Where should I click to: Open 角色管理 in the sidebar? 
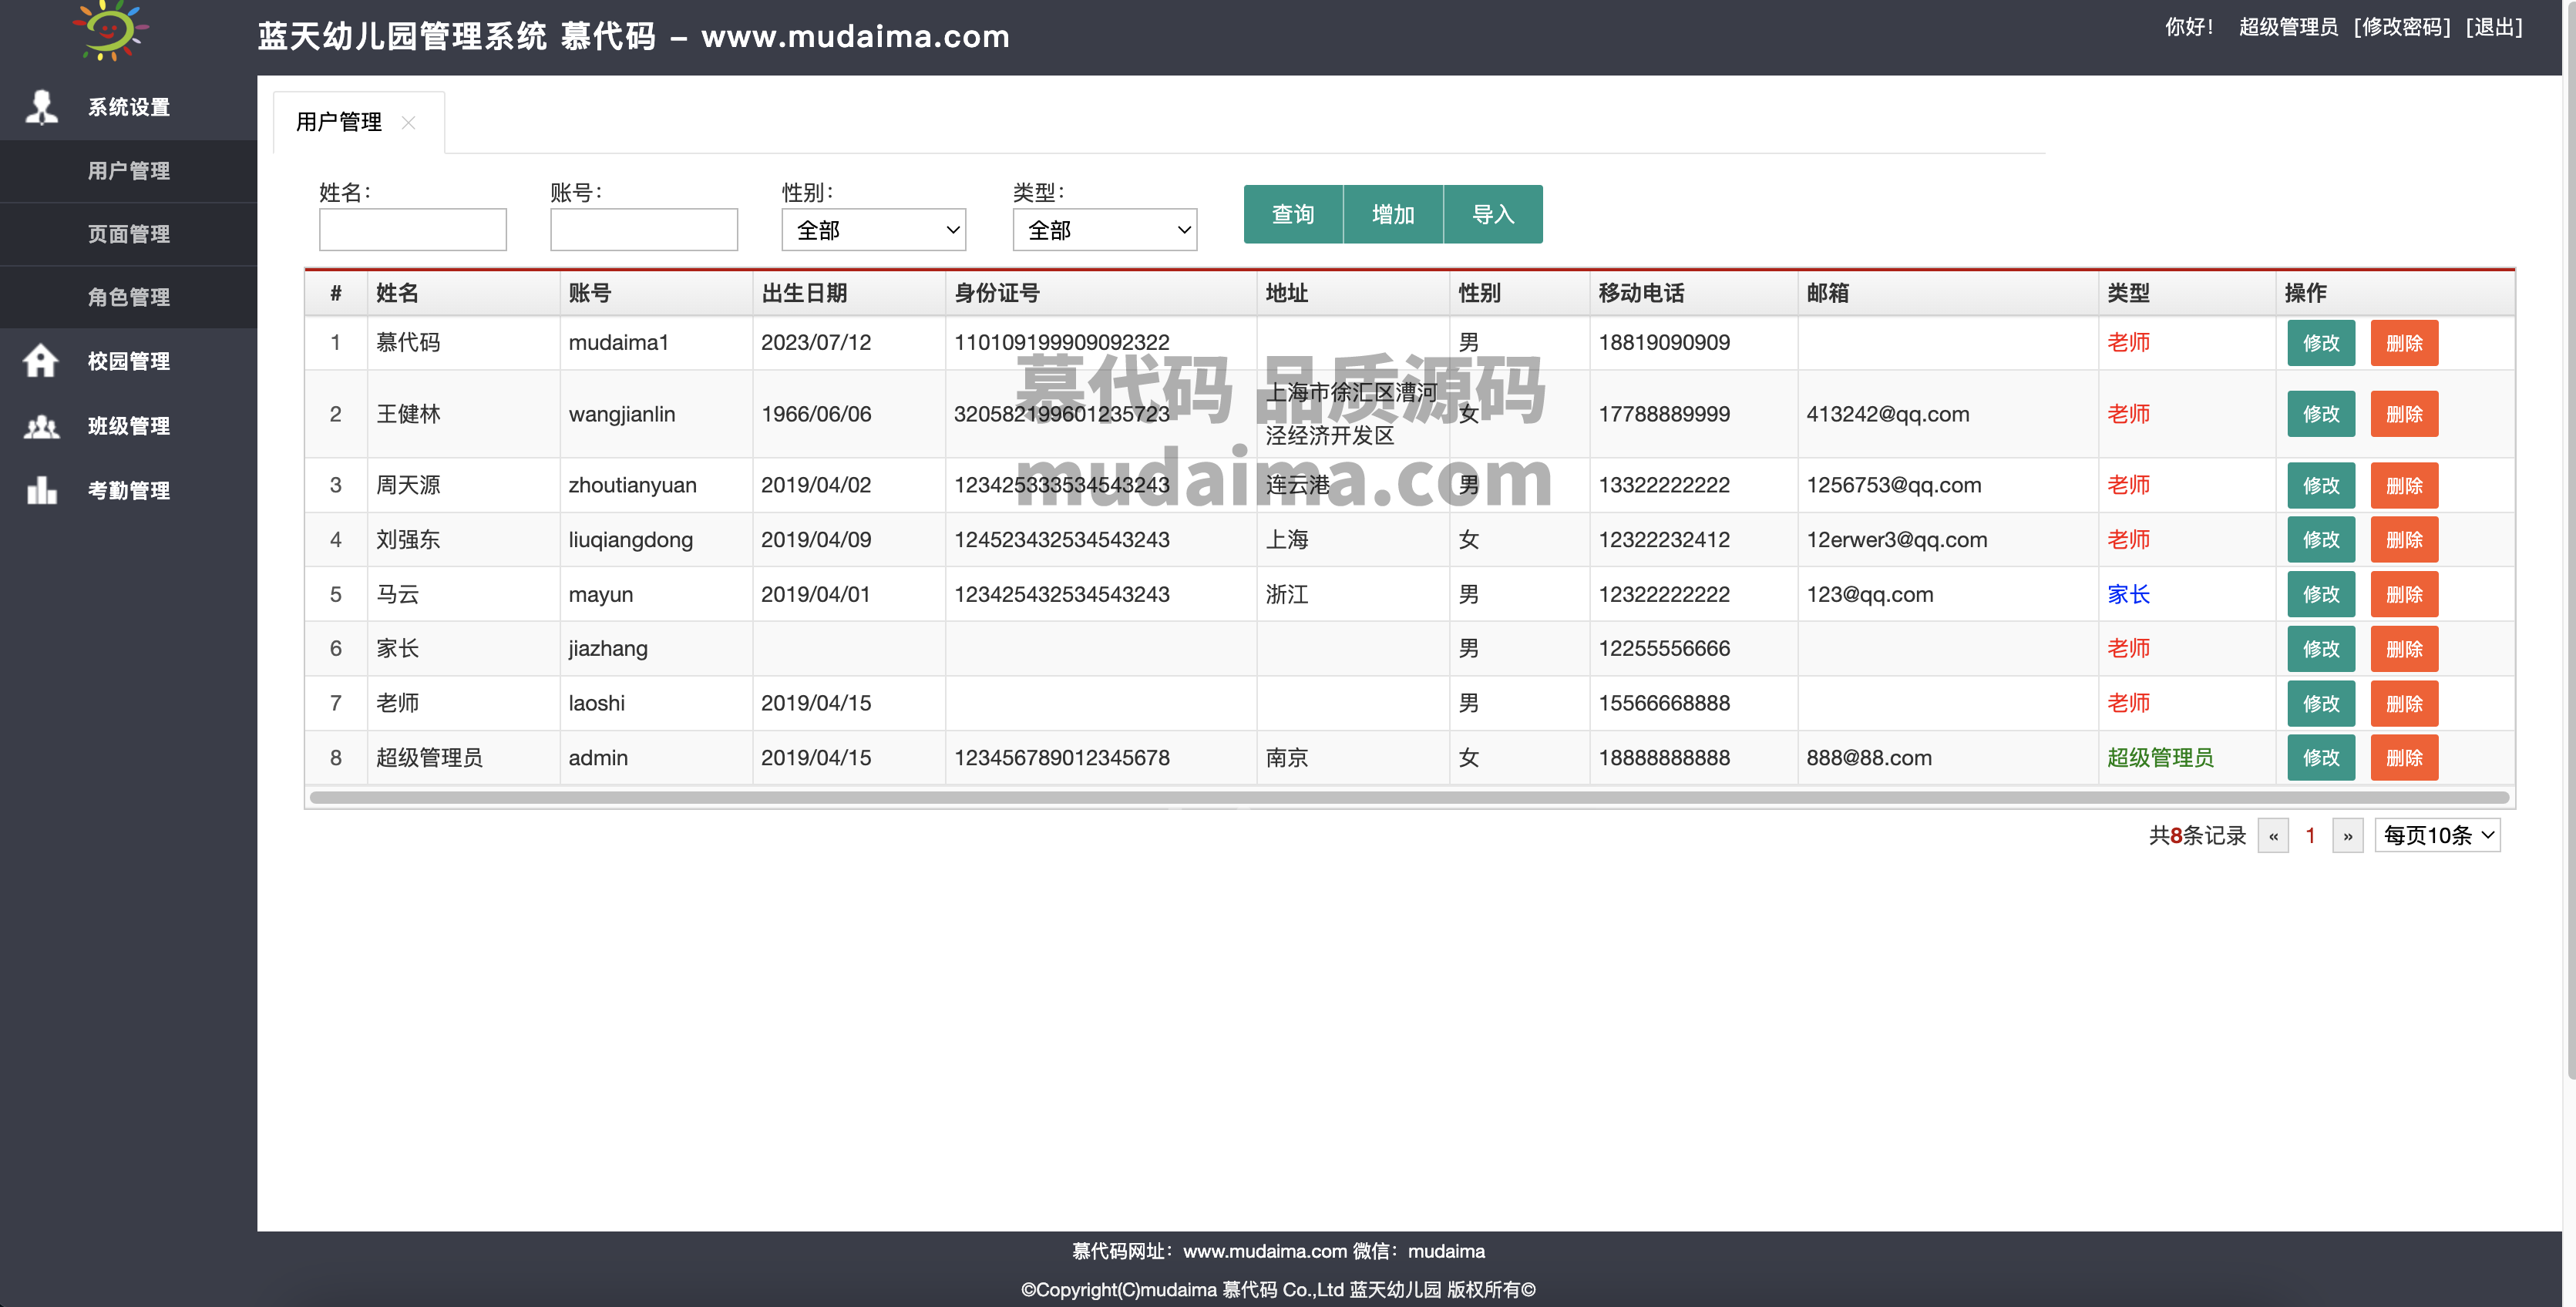click(x=128, y=297)
